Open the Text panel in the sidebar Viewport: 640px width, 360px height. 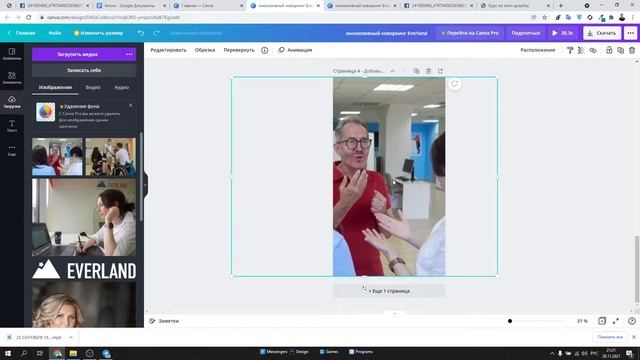12,126
